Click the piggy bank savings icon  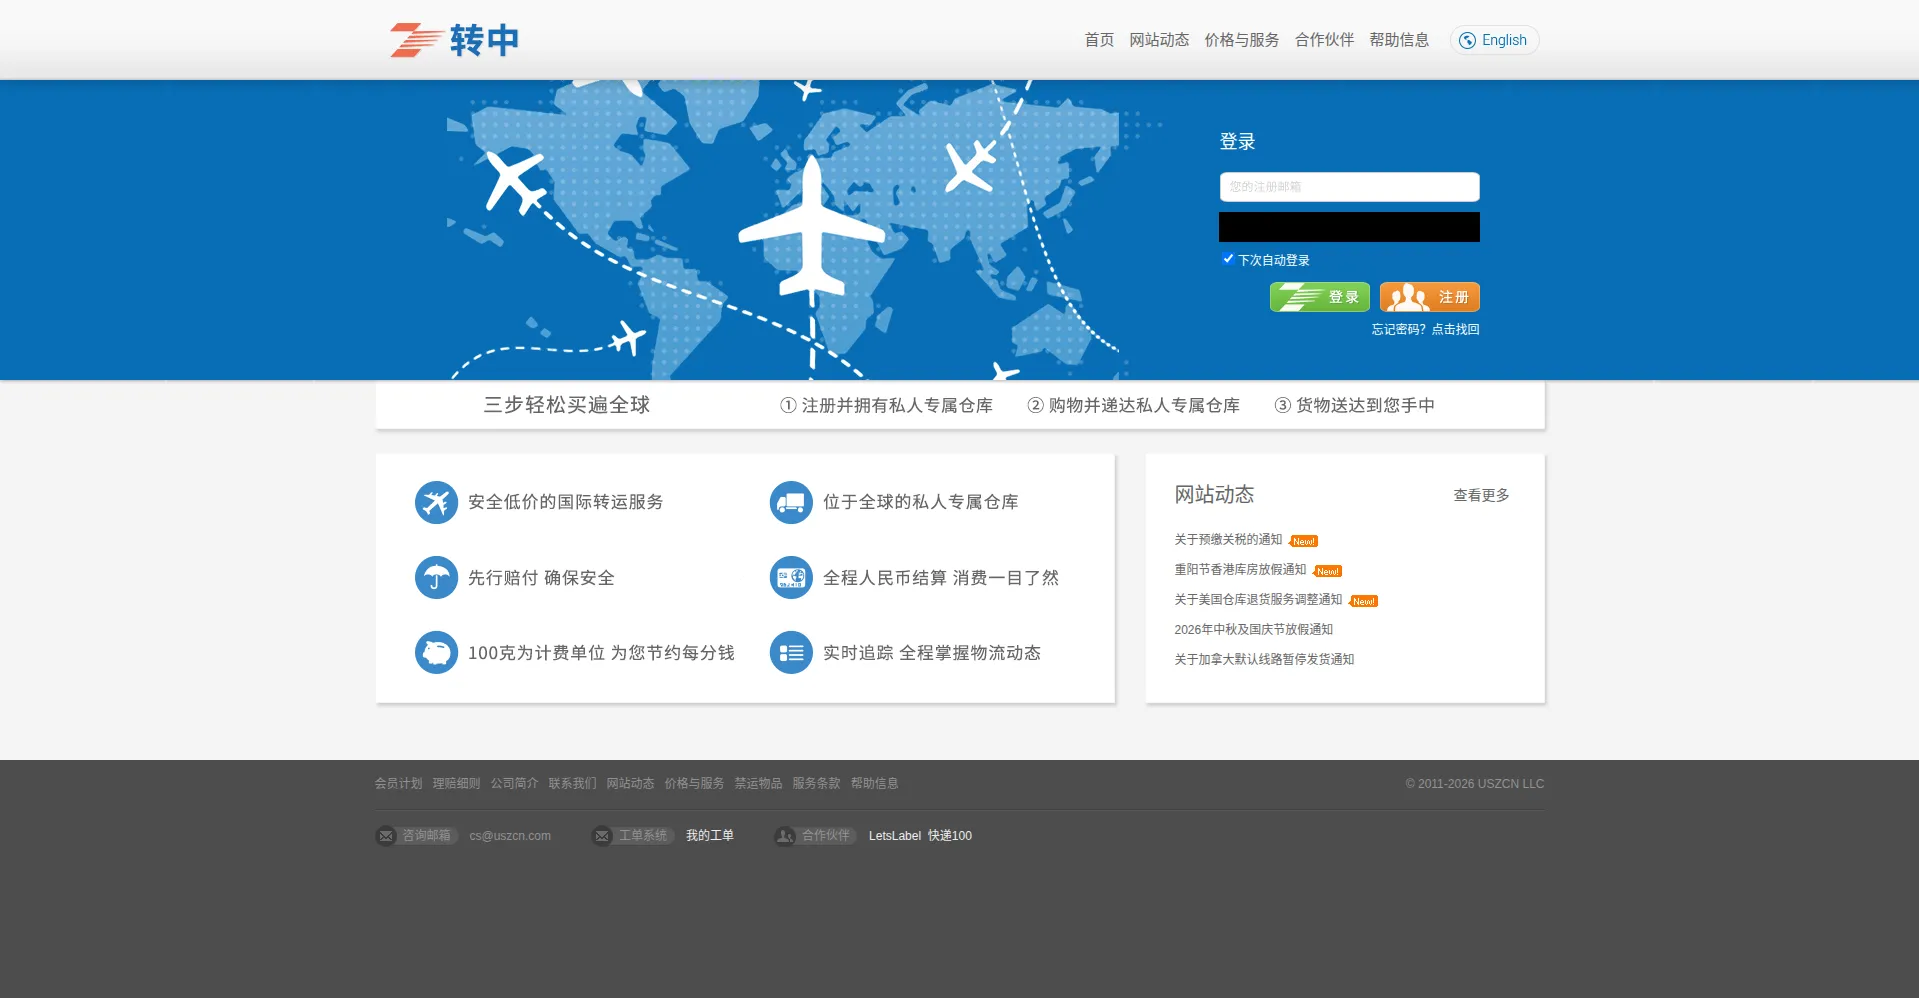(x=436, y=653)
